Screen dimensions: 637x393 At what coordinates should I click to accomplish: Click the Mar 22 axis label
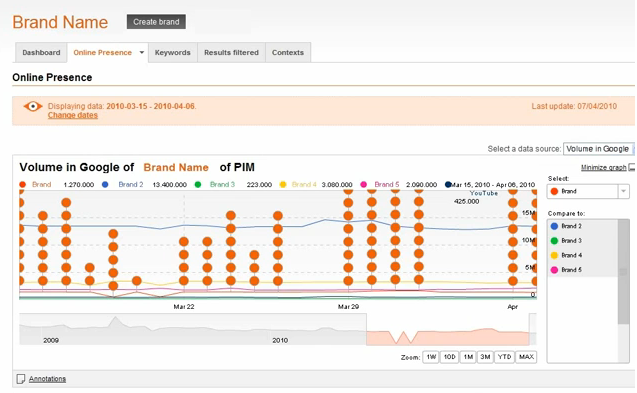184,307
